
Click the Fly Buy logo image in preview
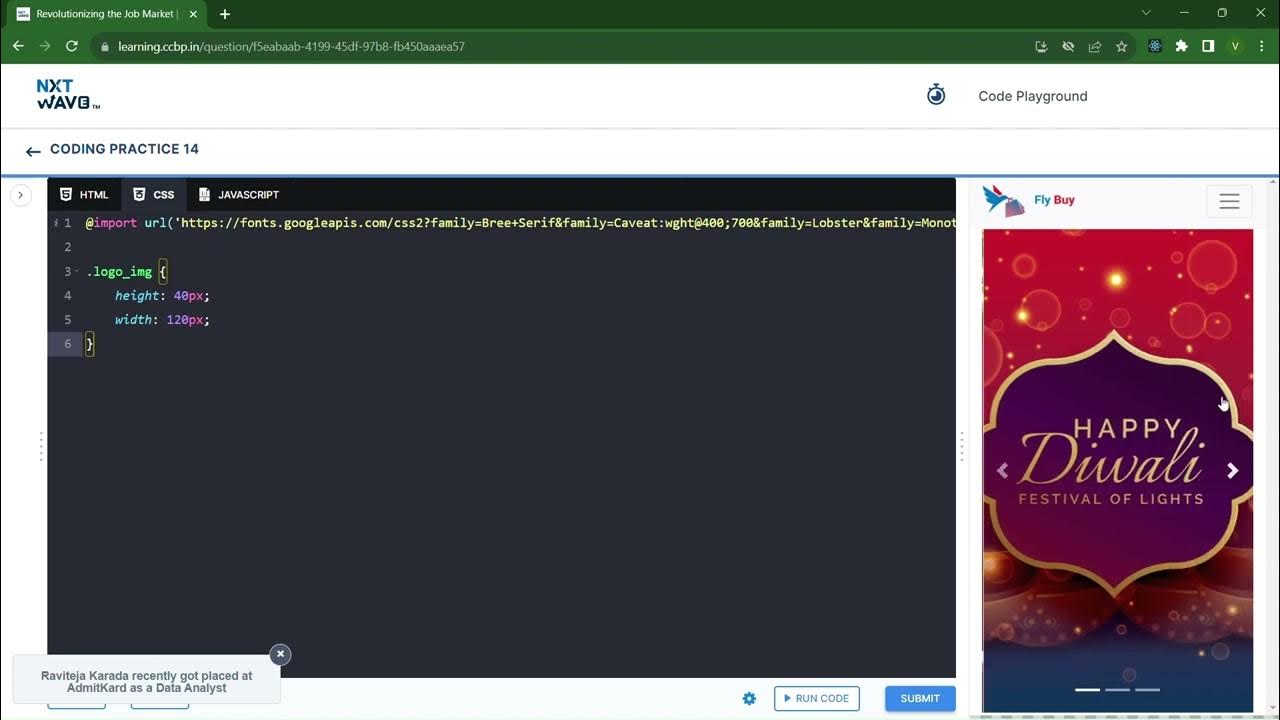1004,200
